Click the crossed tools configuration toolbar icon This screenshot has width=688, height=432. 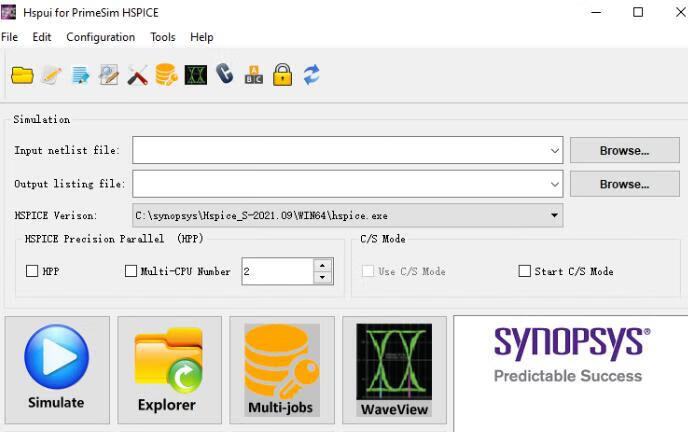tap(138, 75)
